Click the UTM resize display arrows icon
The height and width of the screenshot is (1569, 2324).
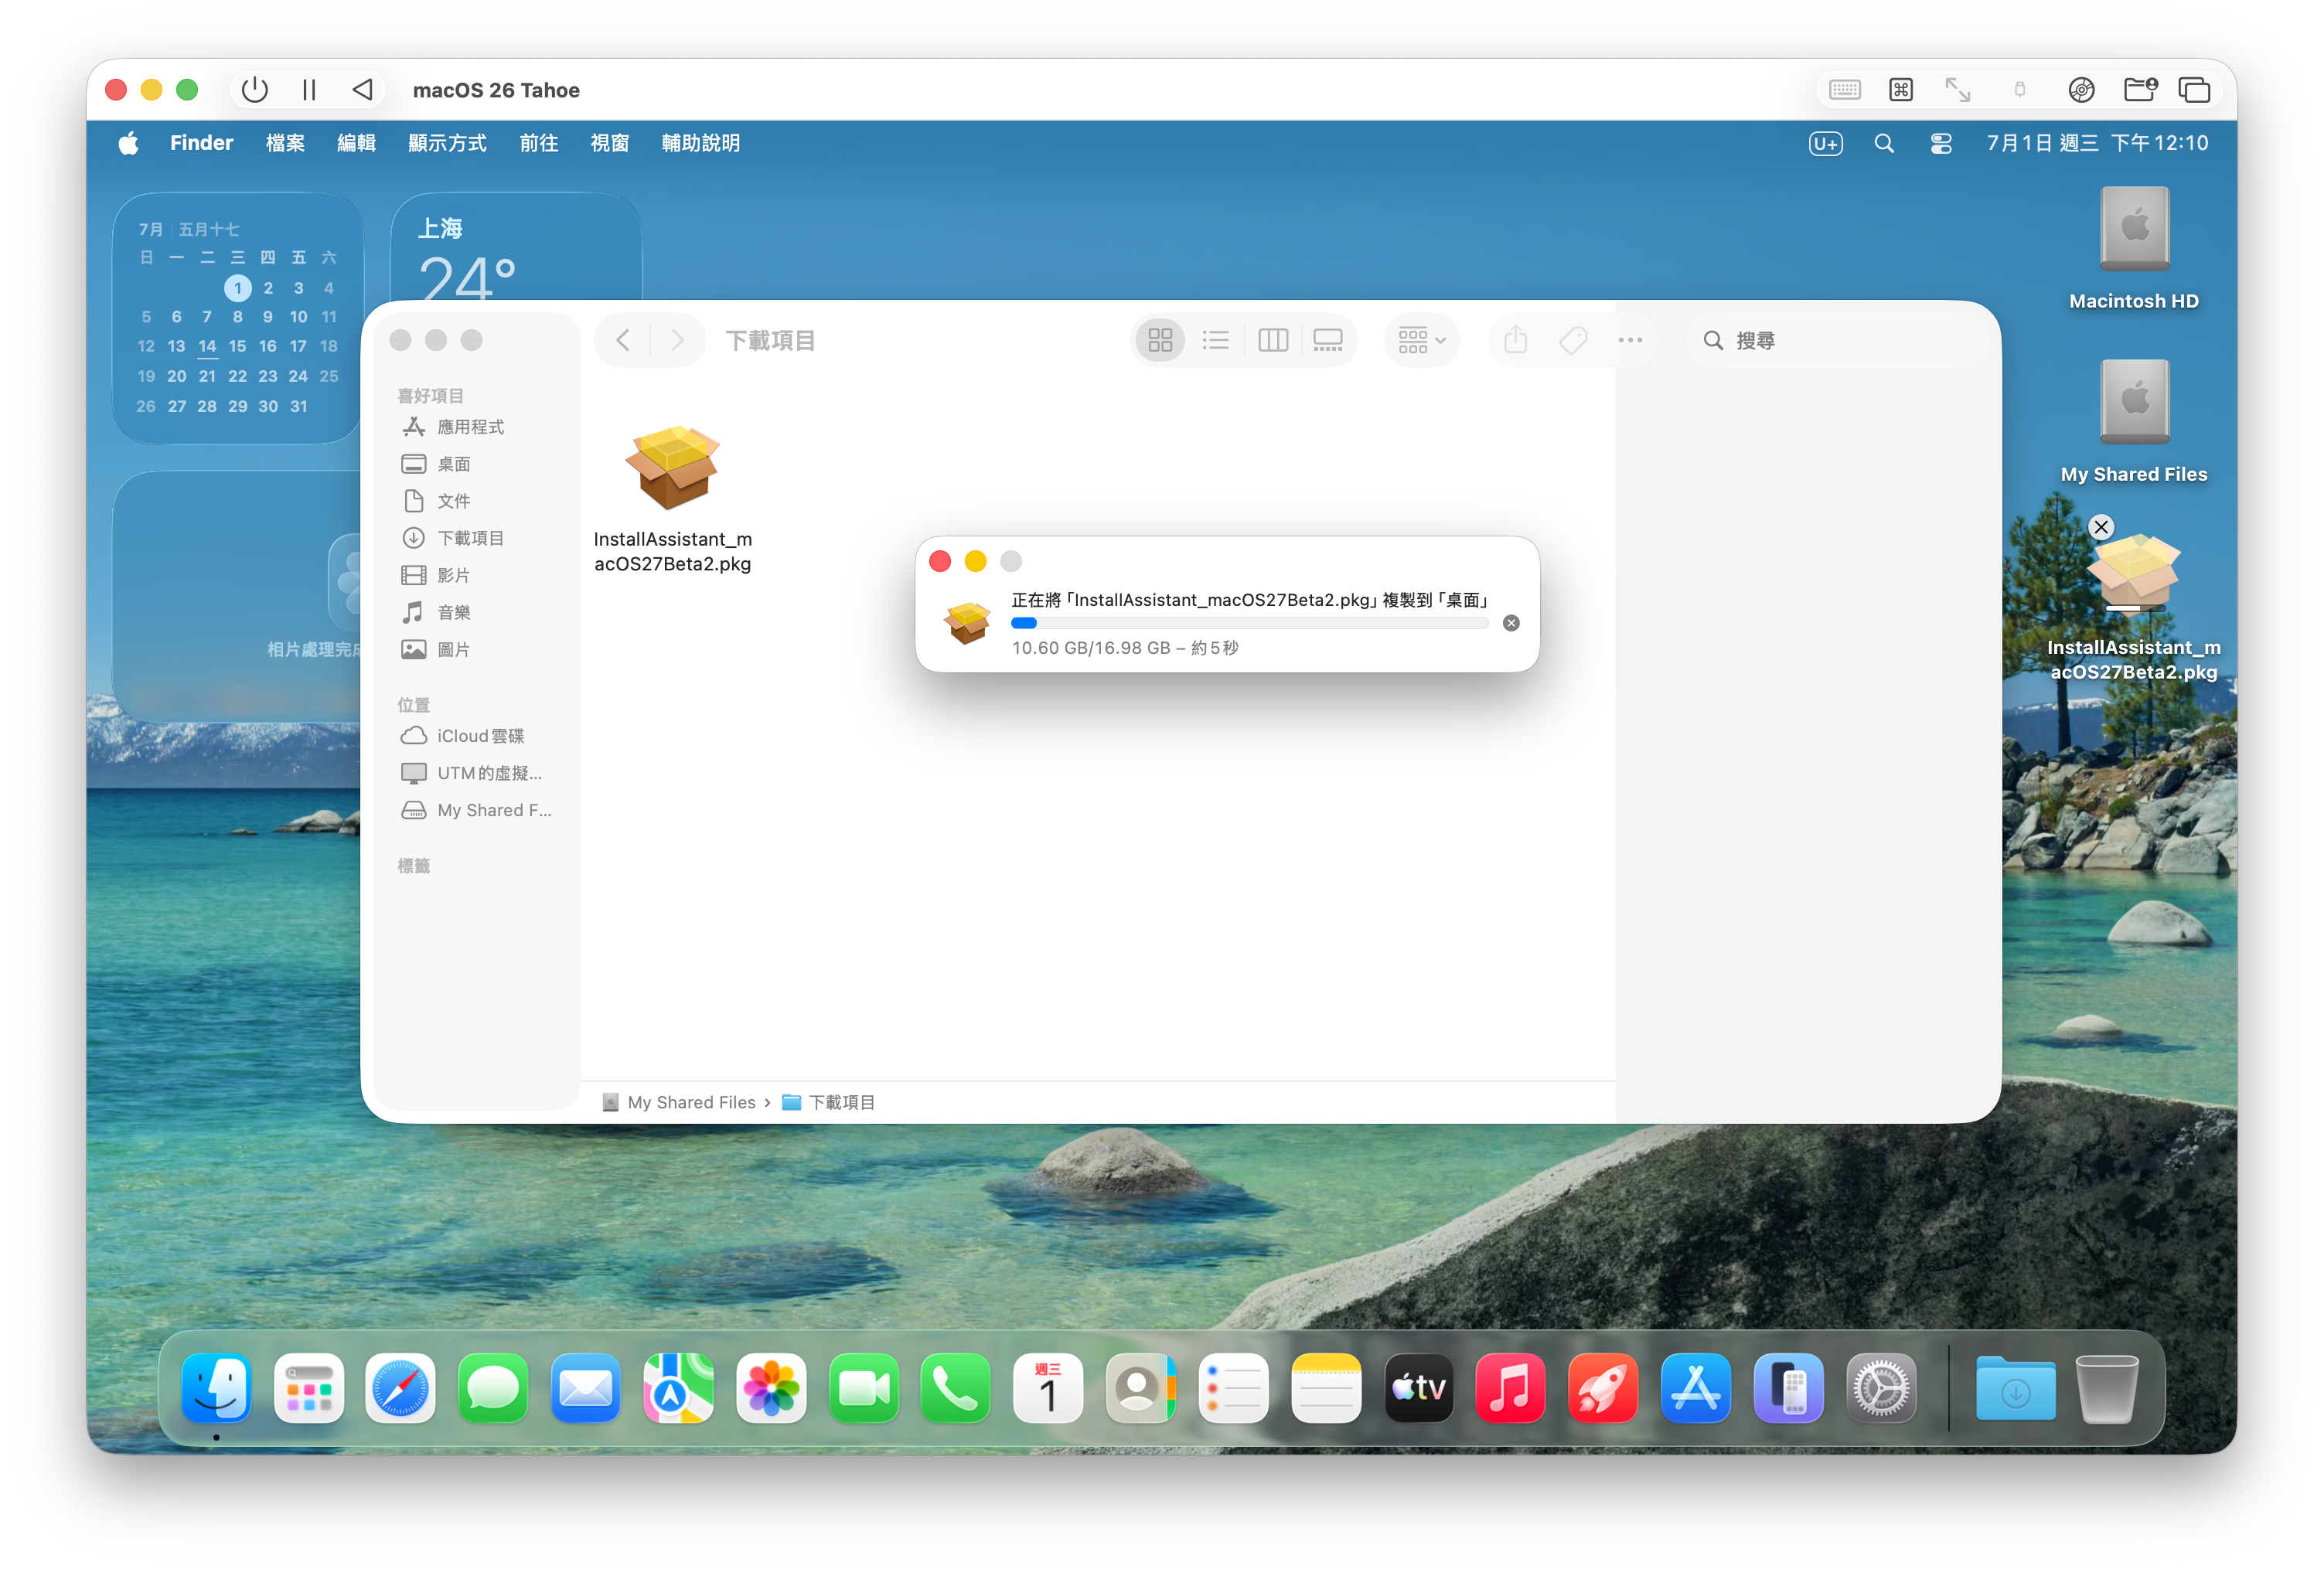point(1957,90)
